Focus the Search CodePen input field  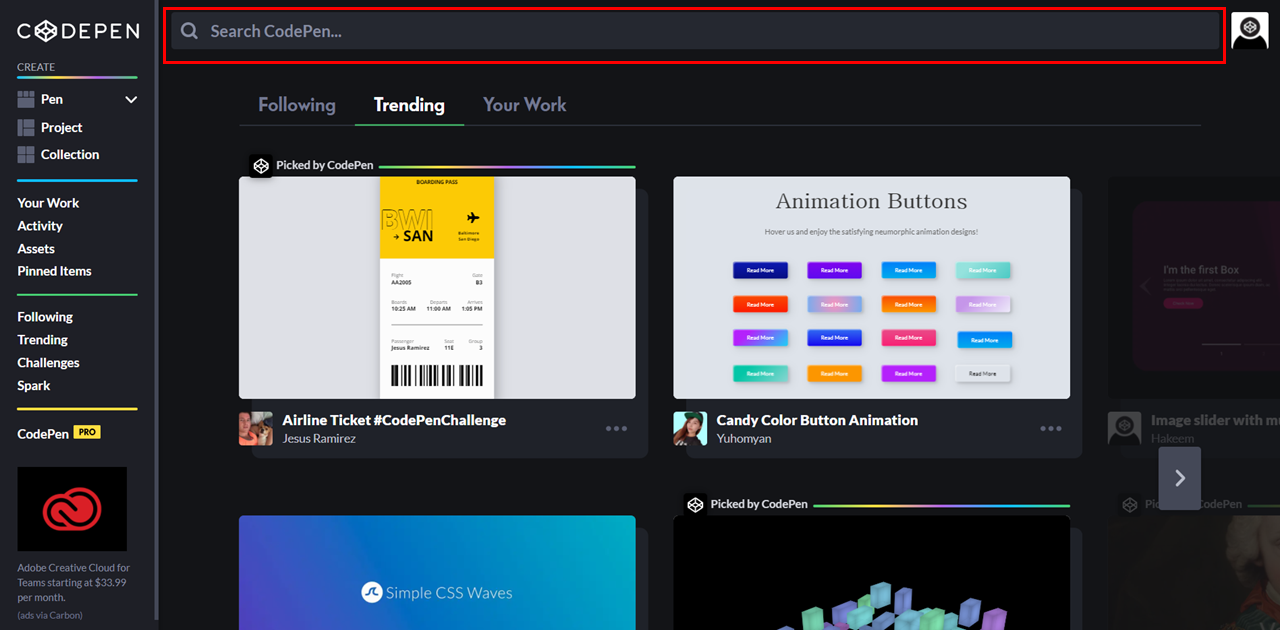pyautogui.click(x=695, y=31)
